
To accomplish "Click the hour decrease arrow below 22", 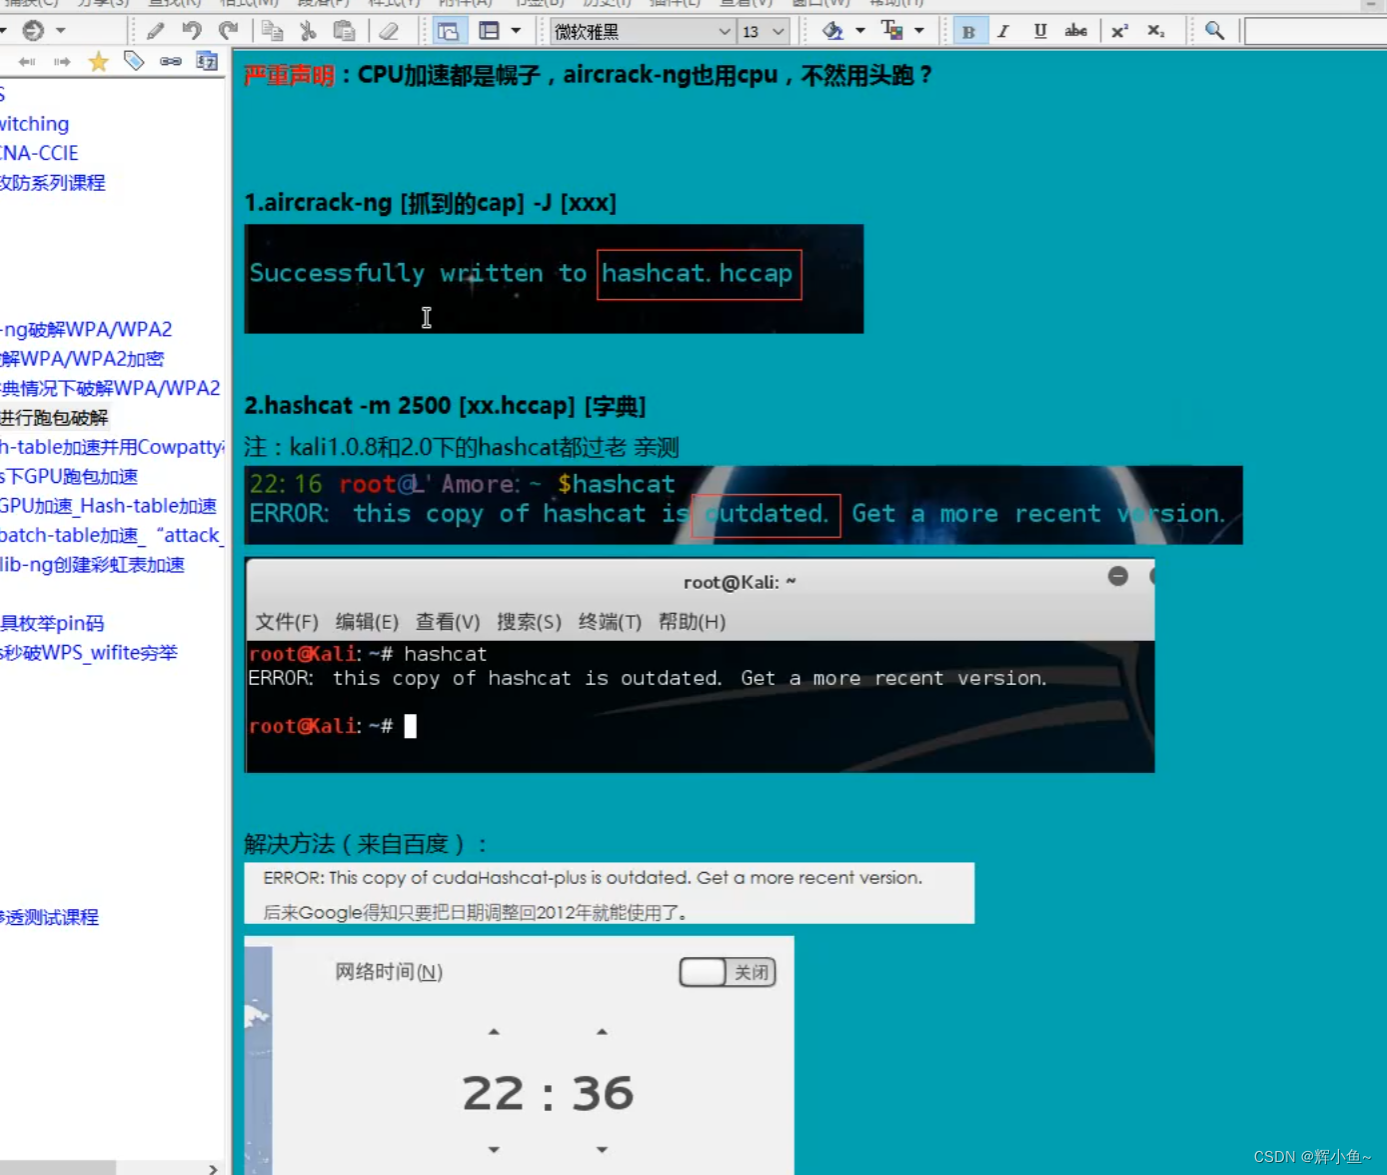I will coord(494,1150).
